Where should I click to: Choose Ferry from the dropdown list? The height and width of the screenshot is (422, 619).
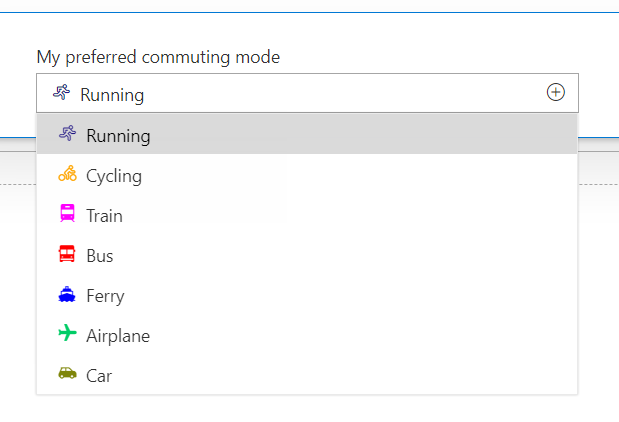(105, 296)
